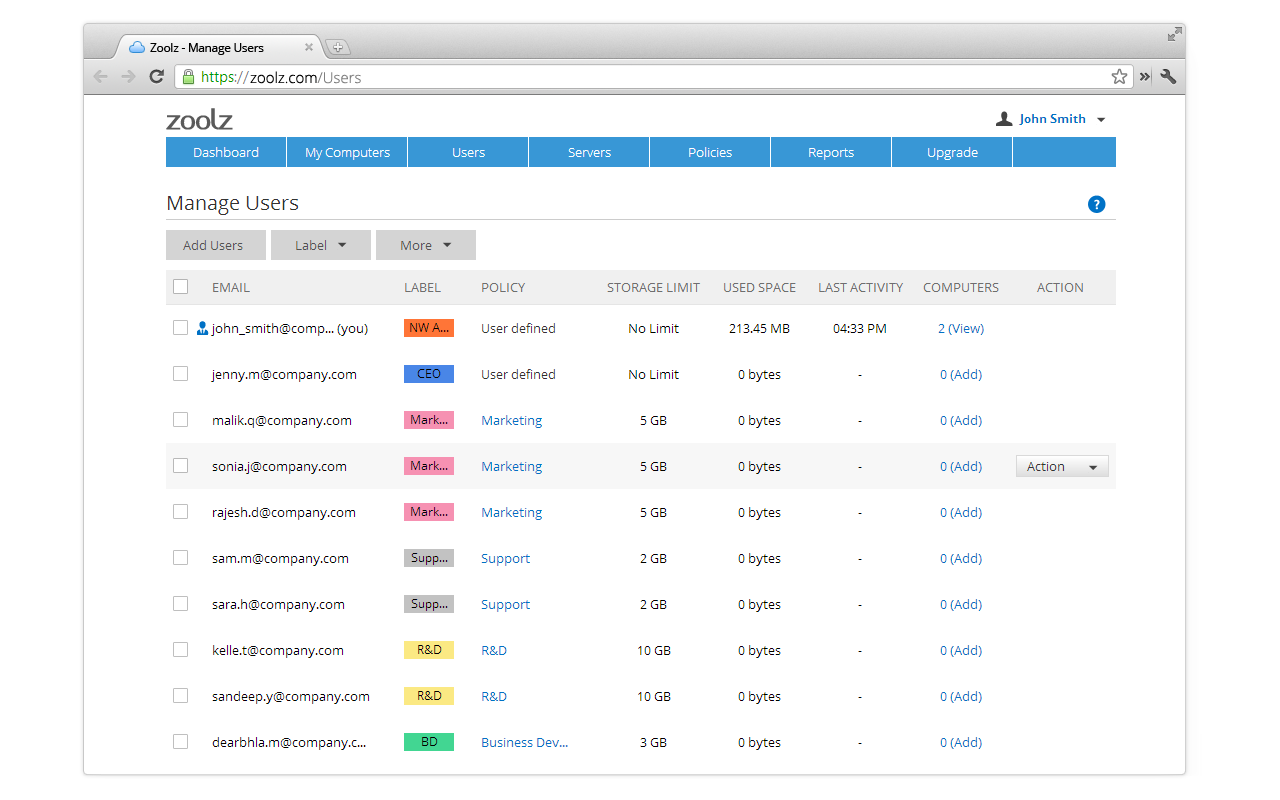
Task: Check the dearbhla.m row checkbox
Action: 180,742
